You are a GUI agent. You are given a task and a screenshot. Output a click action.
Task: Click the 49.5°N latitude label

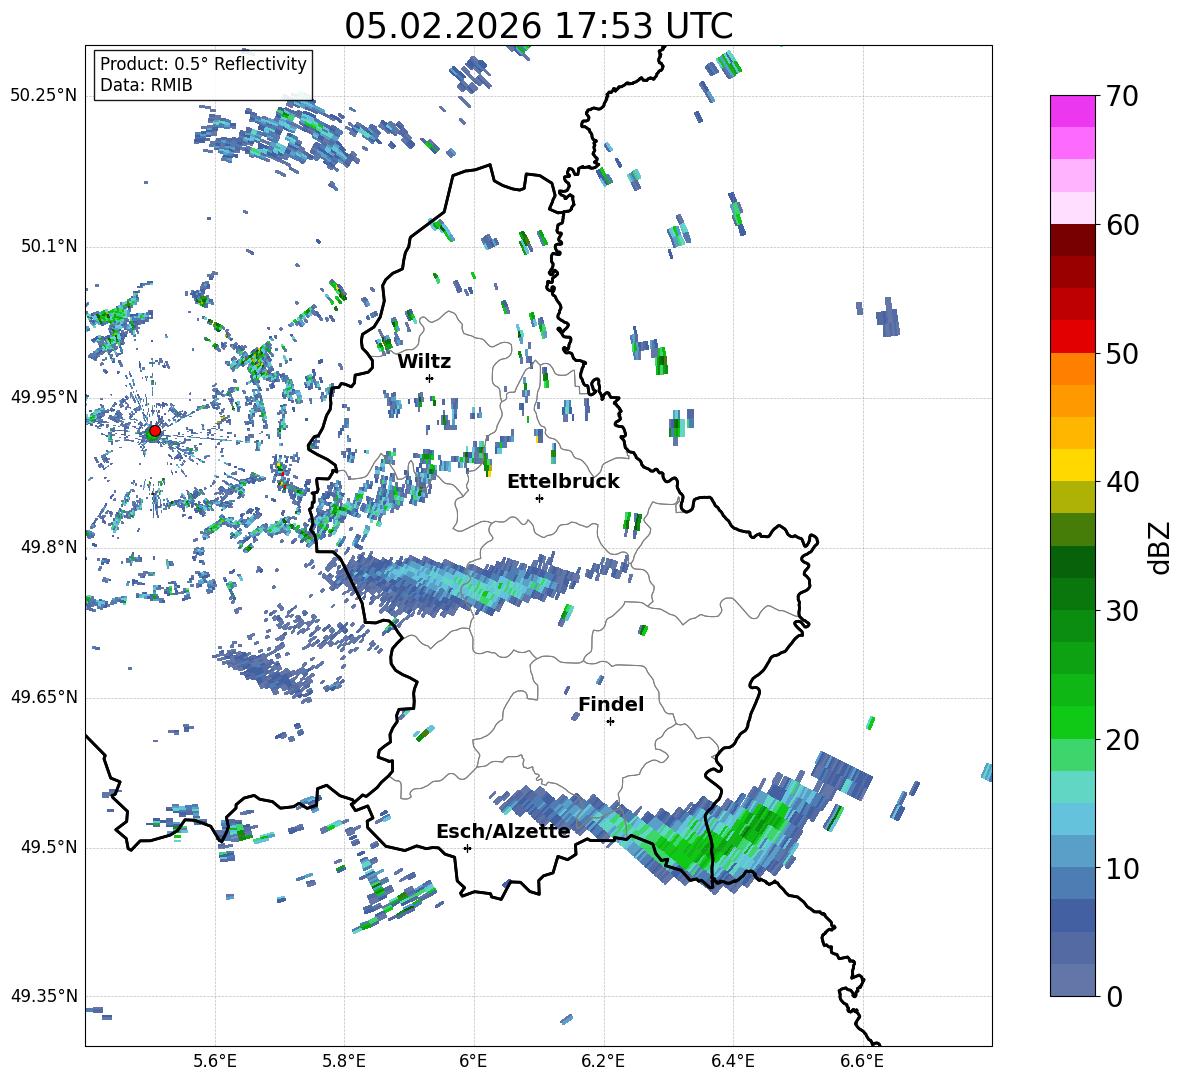49,847
